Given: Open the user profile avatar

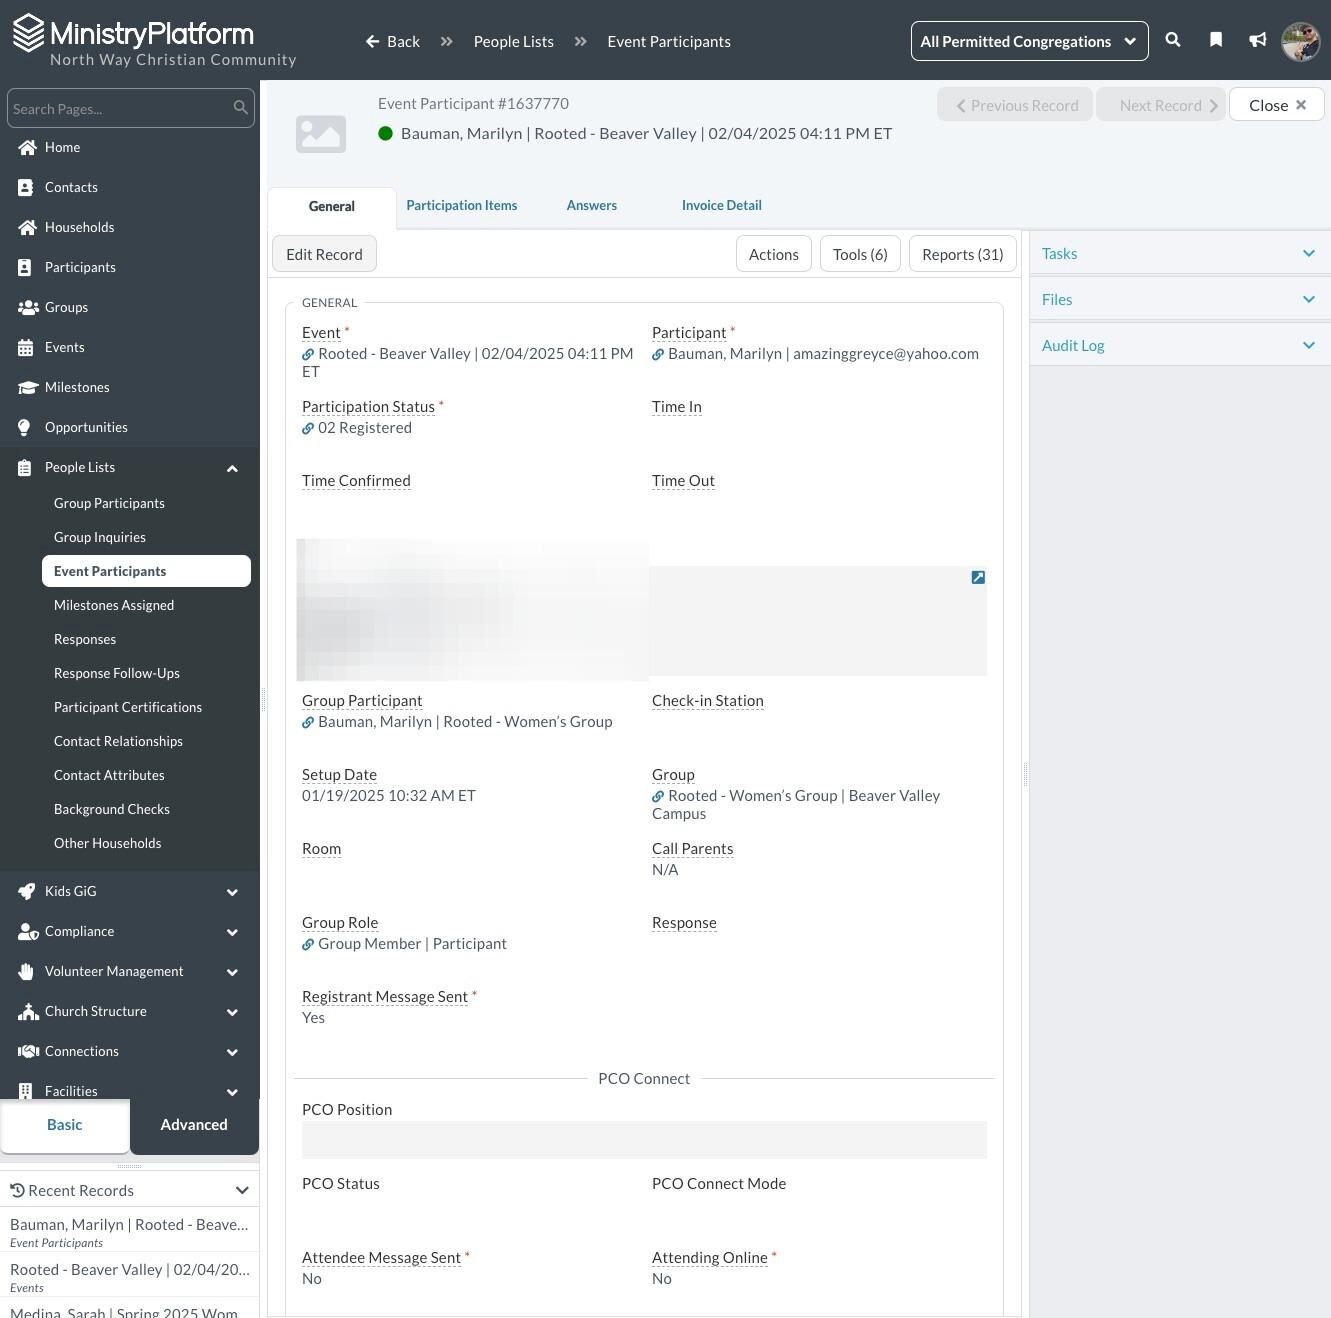Looking at the screenshot, I should tap(1301, 41).
